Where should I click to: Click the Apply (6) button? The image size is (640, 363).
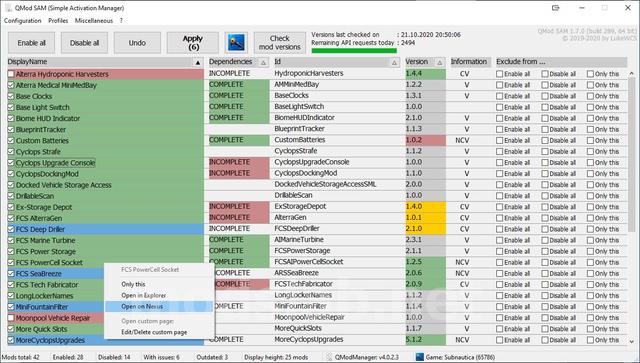coord(193,42)
